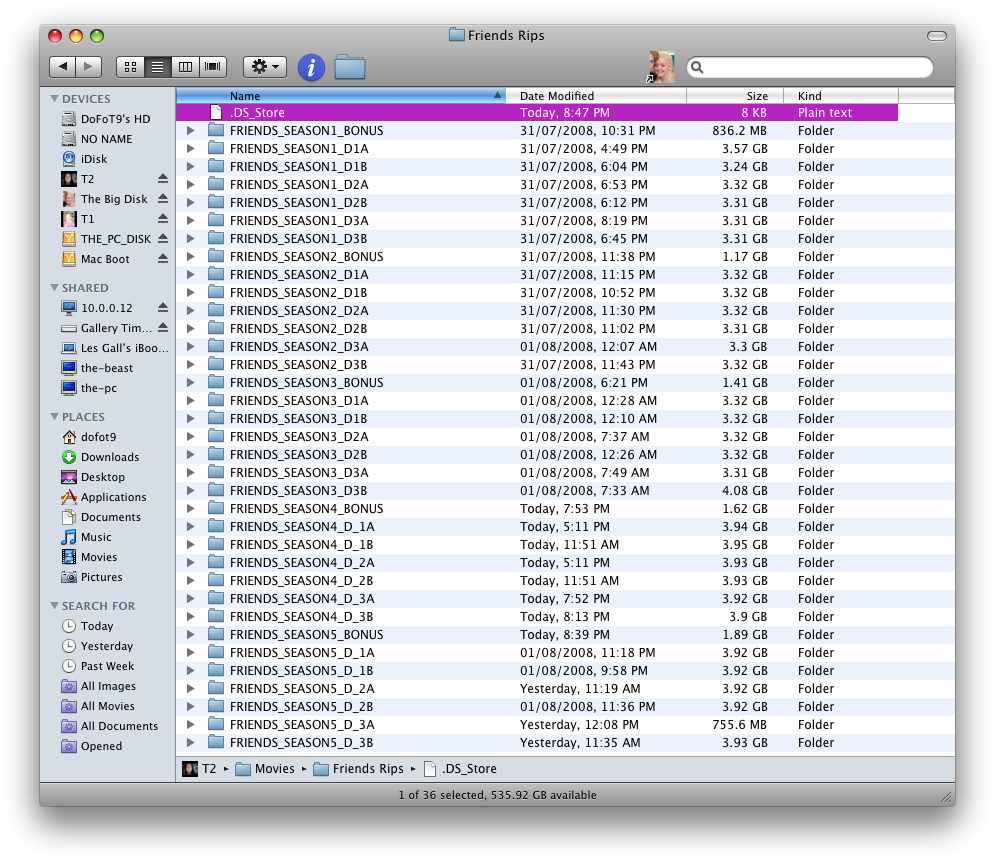This screenshot has width=995, height=861.
Task: Open the-beast shared computer
Action: point(97,368)
